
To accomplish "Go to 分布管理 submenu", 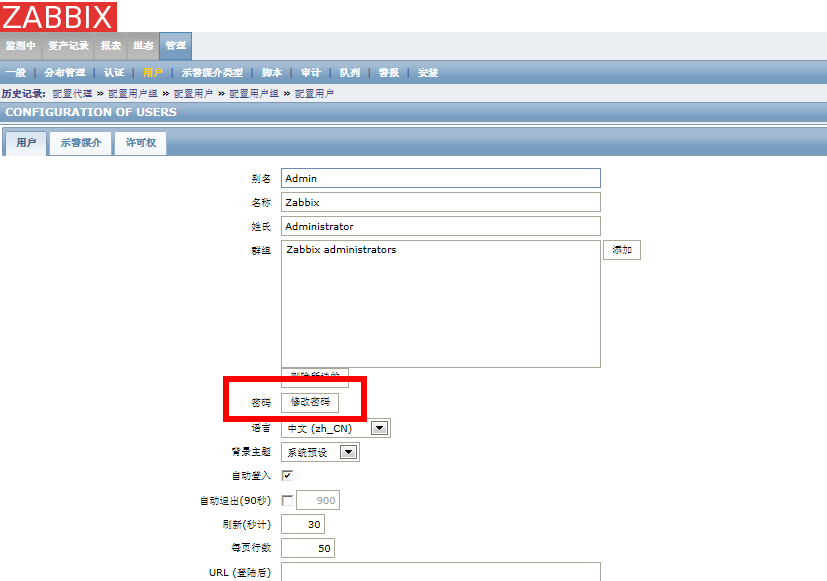I will pos(64,73).
